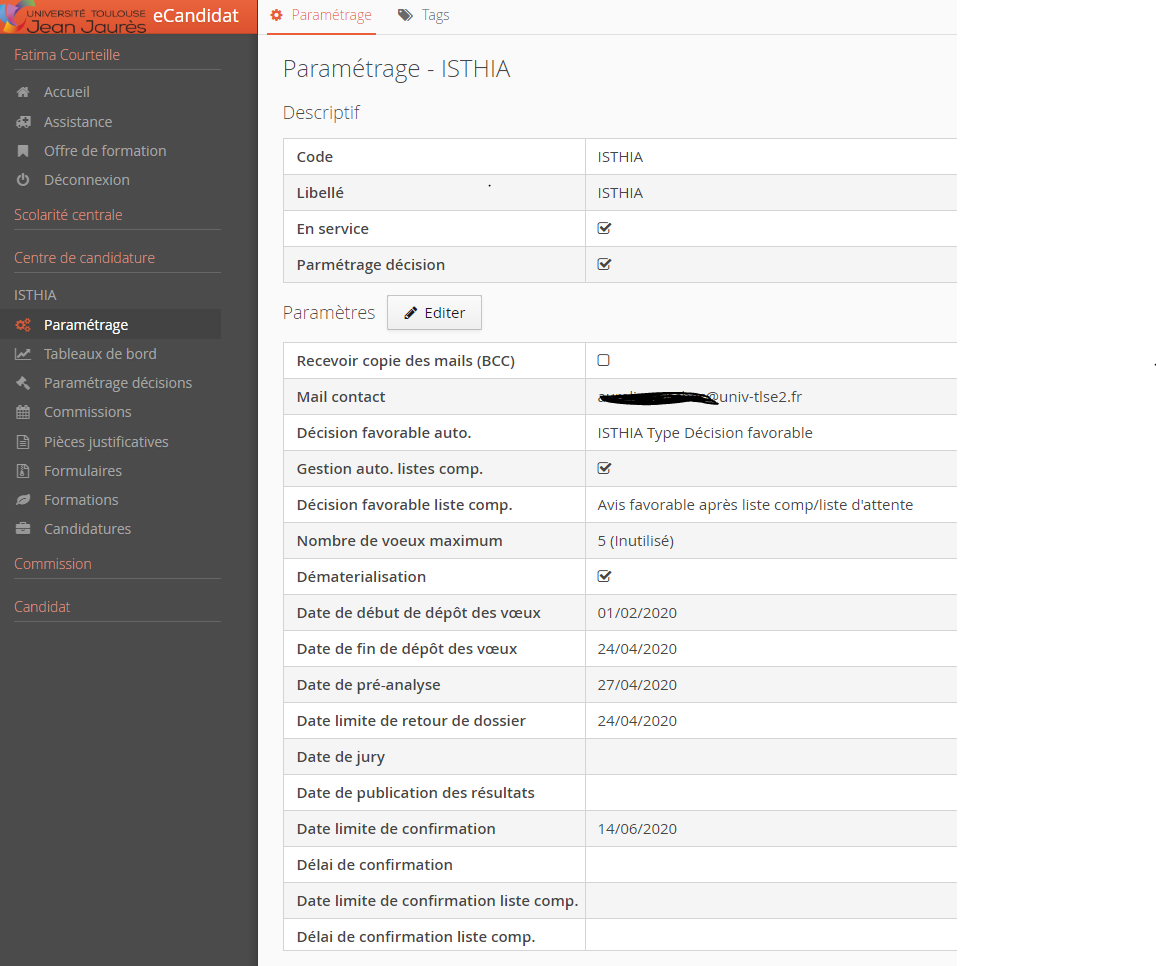
Task: Click the Candidatures briefcase icon
Action: tap(23, 529)
